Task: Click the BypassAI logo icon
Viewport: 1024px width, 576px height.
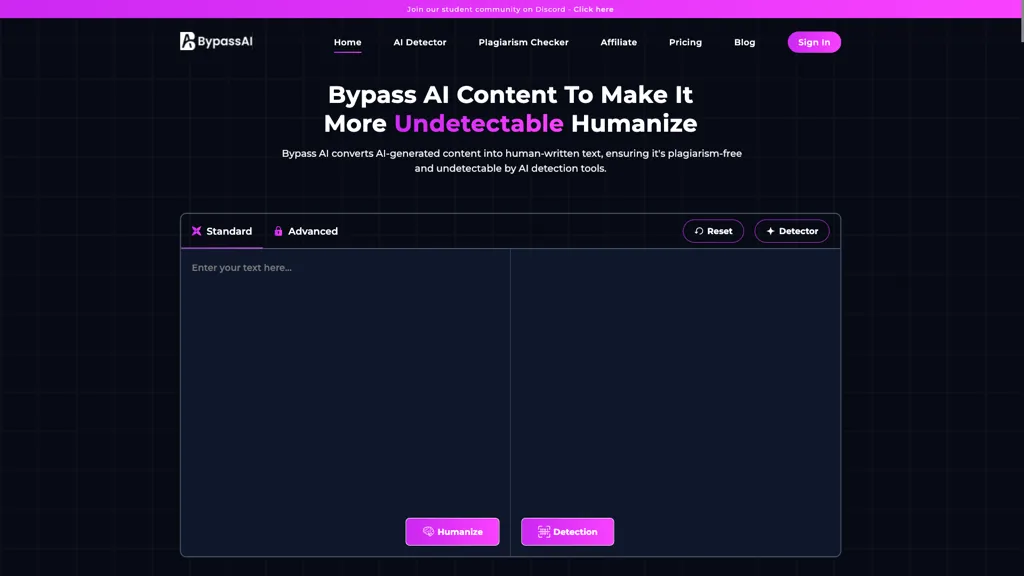Action: [x=186, y=41]
